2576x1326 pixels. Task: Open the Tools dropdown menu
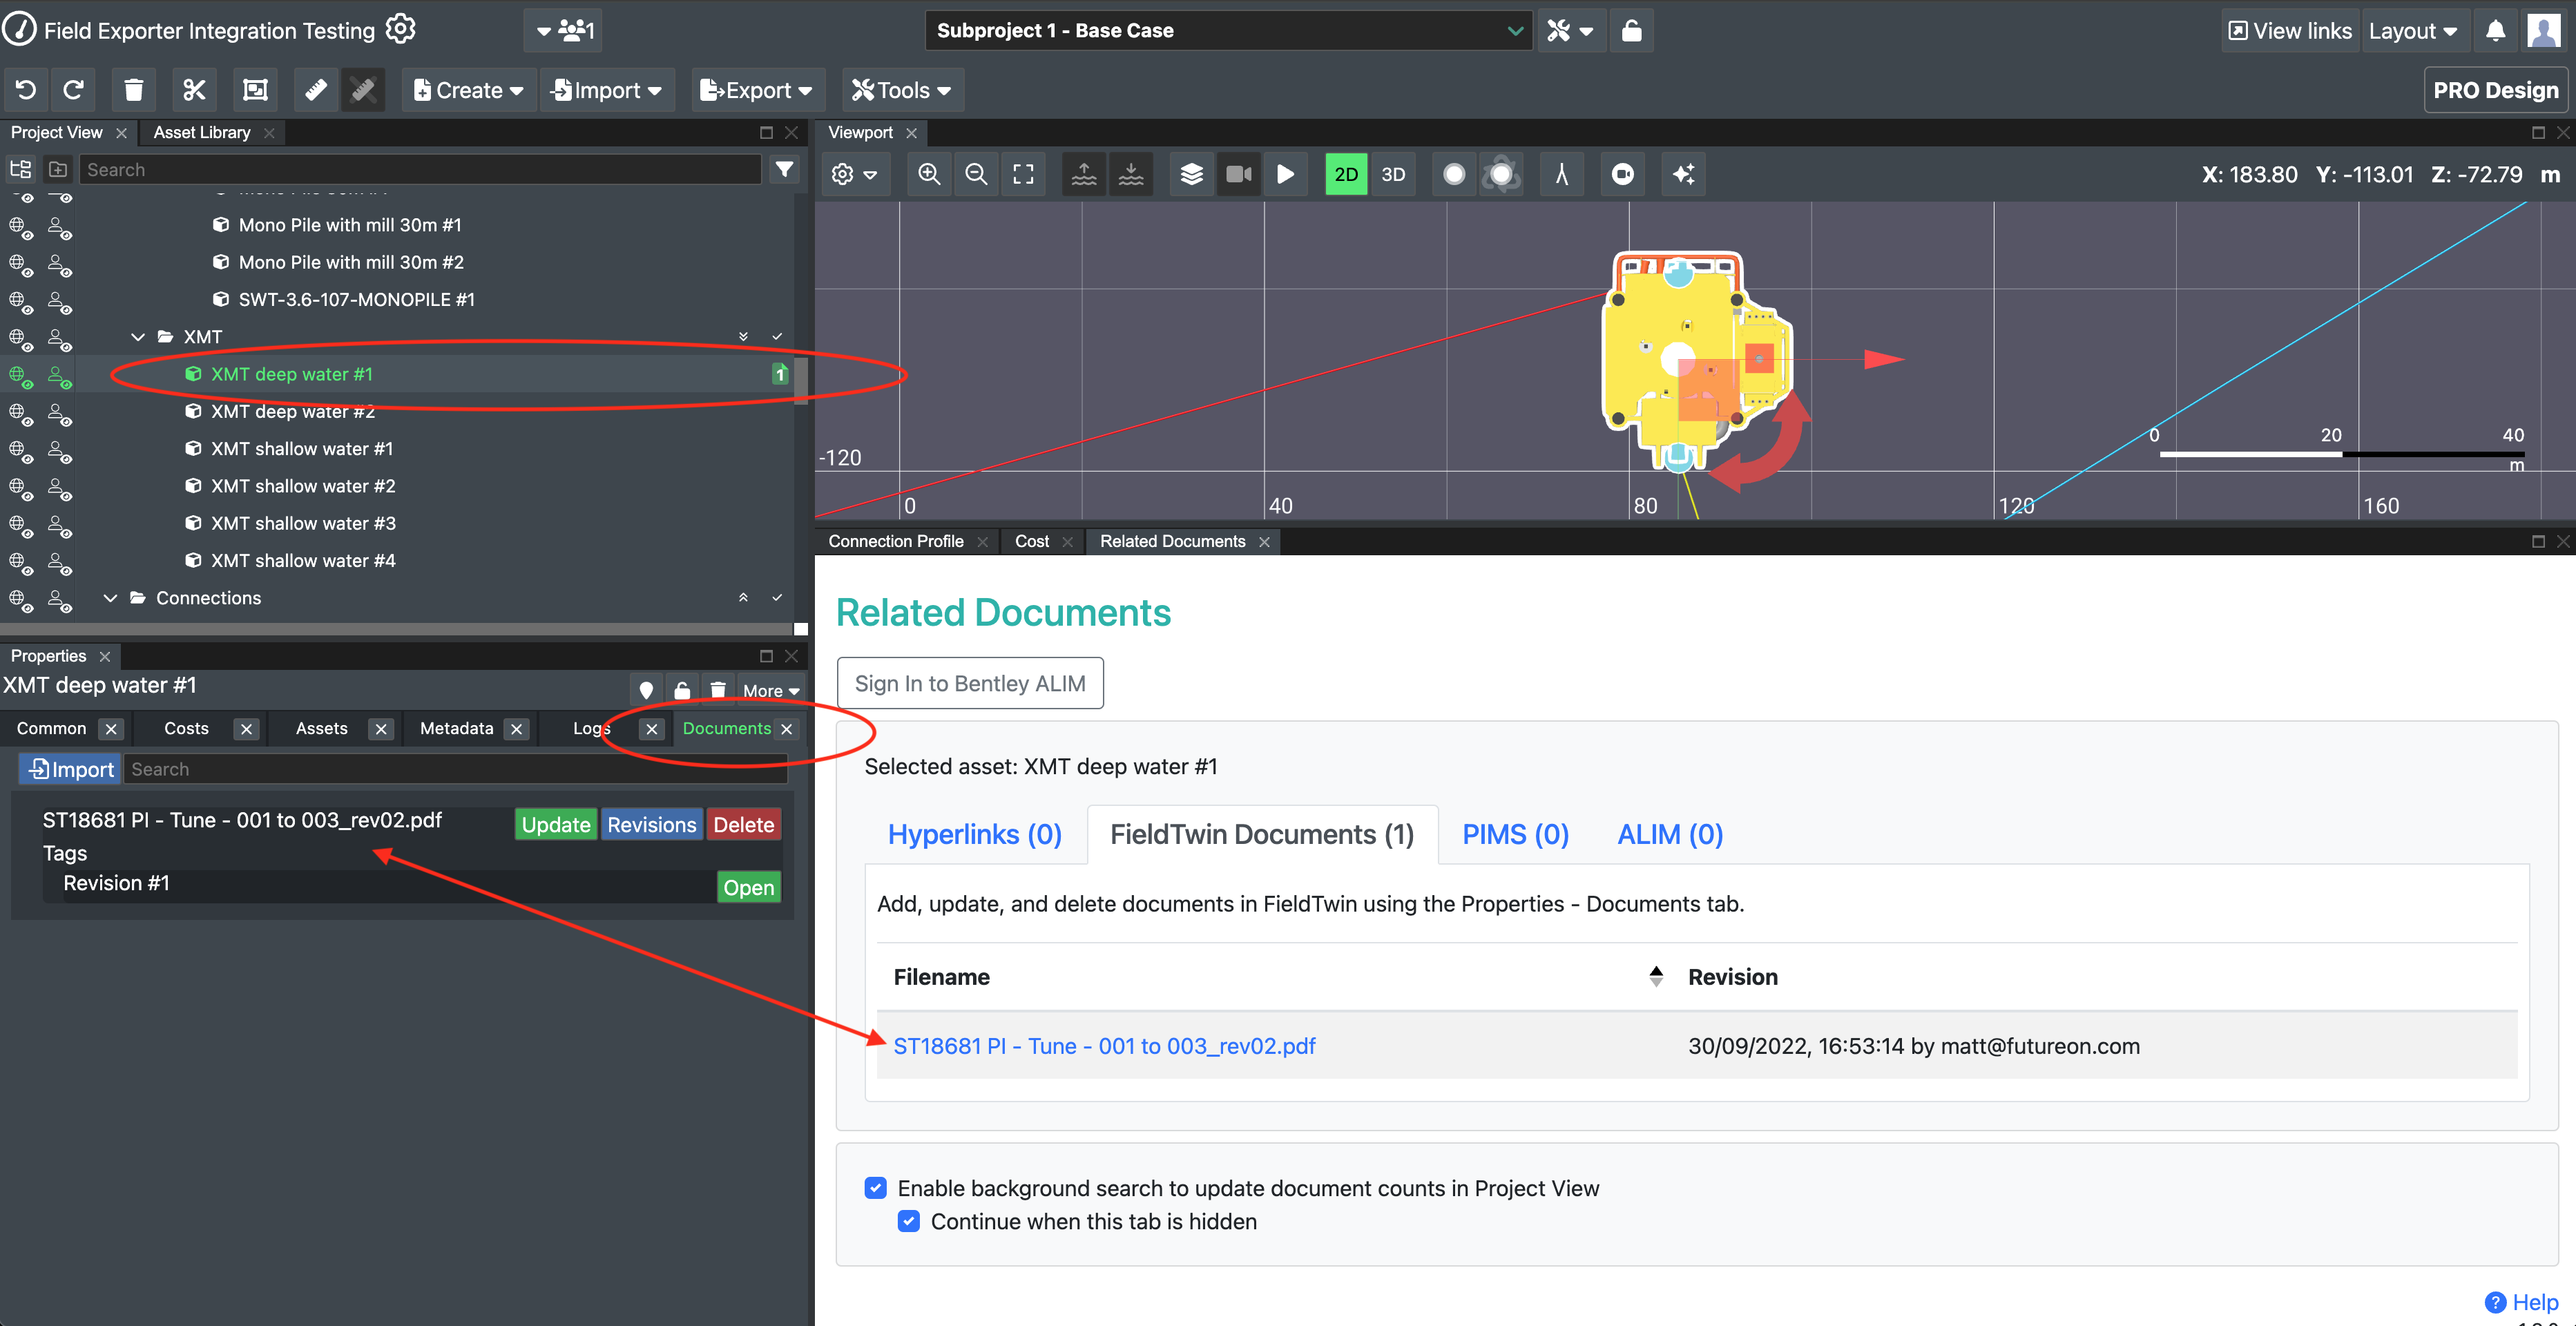(902, 90)
